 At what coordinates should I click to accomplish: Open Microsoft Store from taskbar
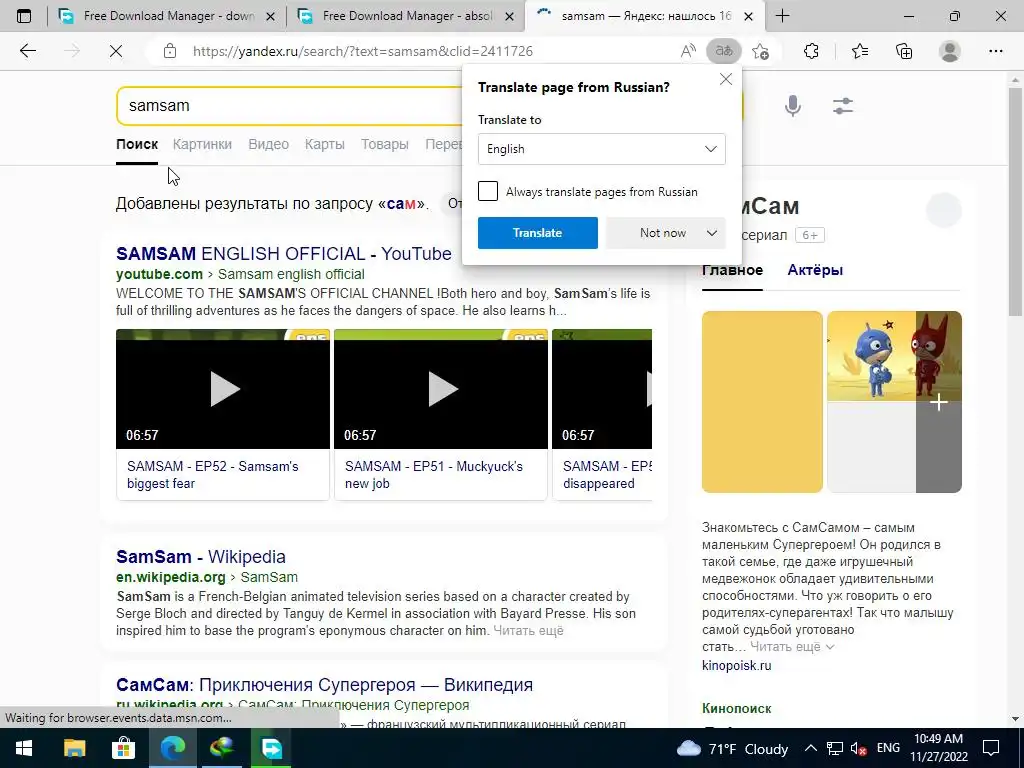coord(123,748)
